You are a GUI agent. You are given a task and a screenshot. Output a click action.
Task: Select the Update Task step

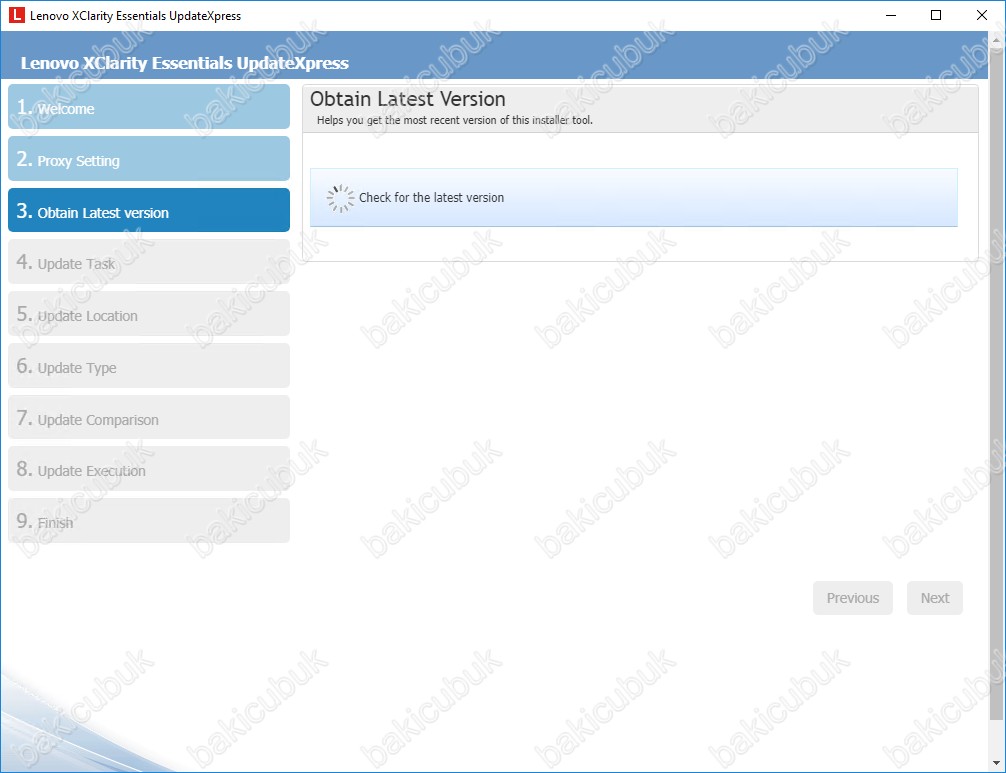pyautogui.click(x=149, y=262)
